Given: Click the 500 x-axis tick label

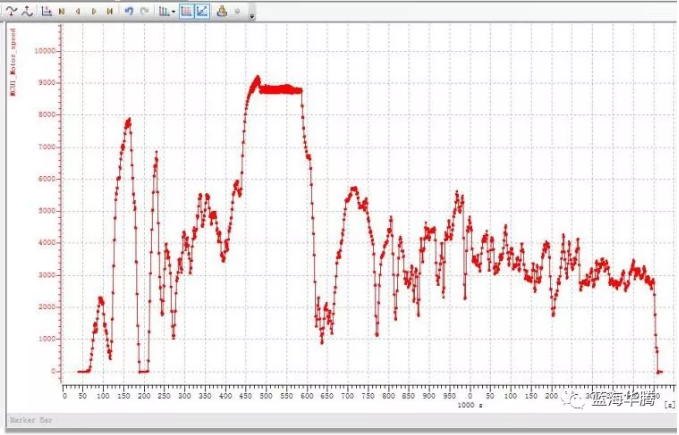Looking at the screenshot, I should pos(266,396).
